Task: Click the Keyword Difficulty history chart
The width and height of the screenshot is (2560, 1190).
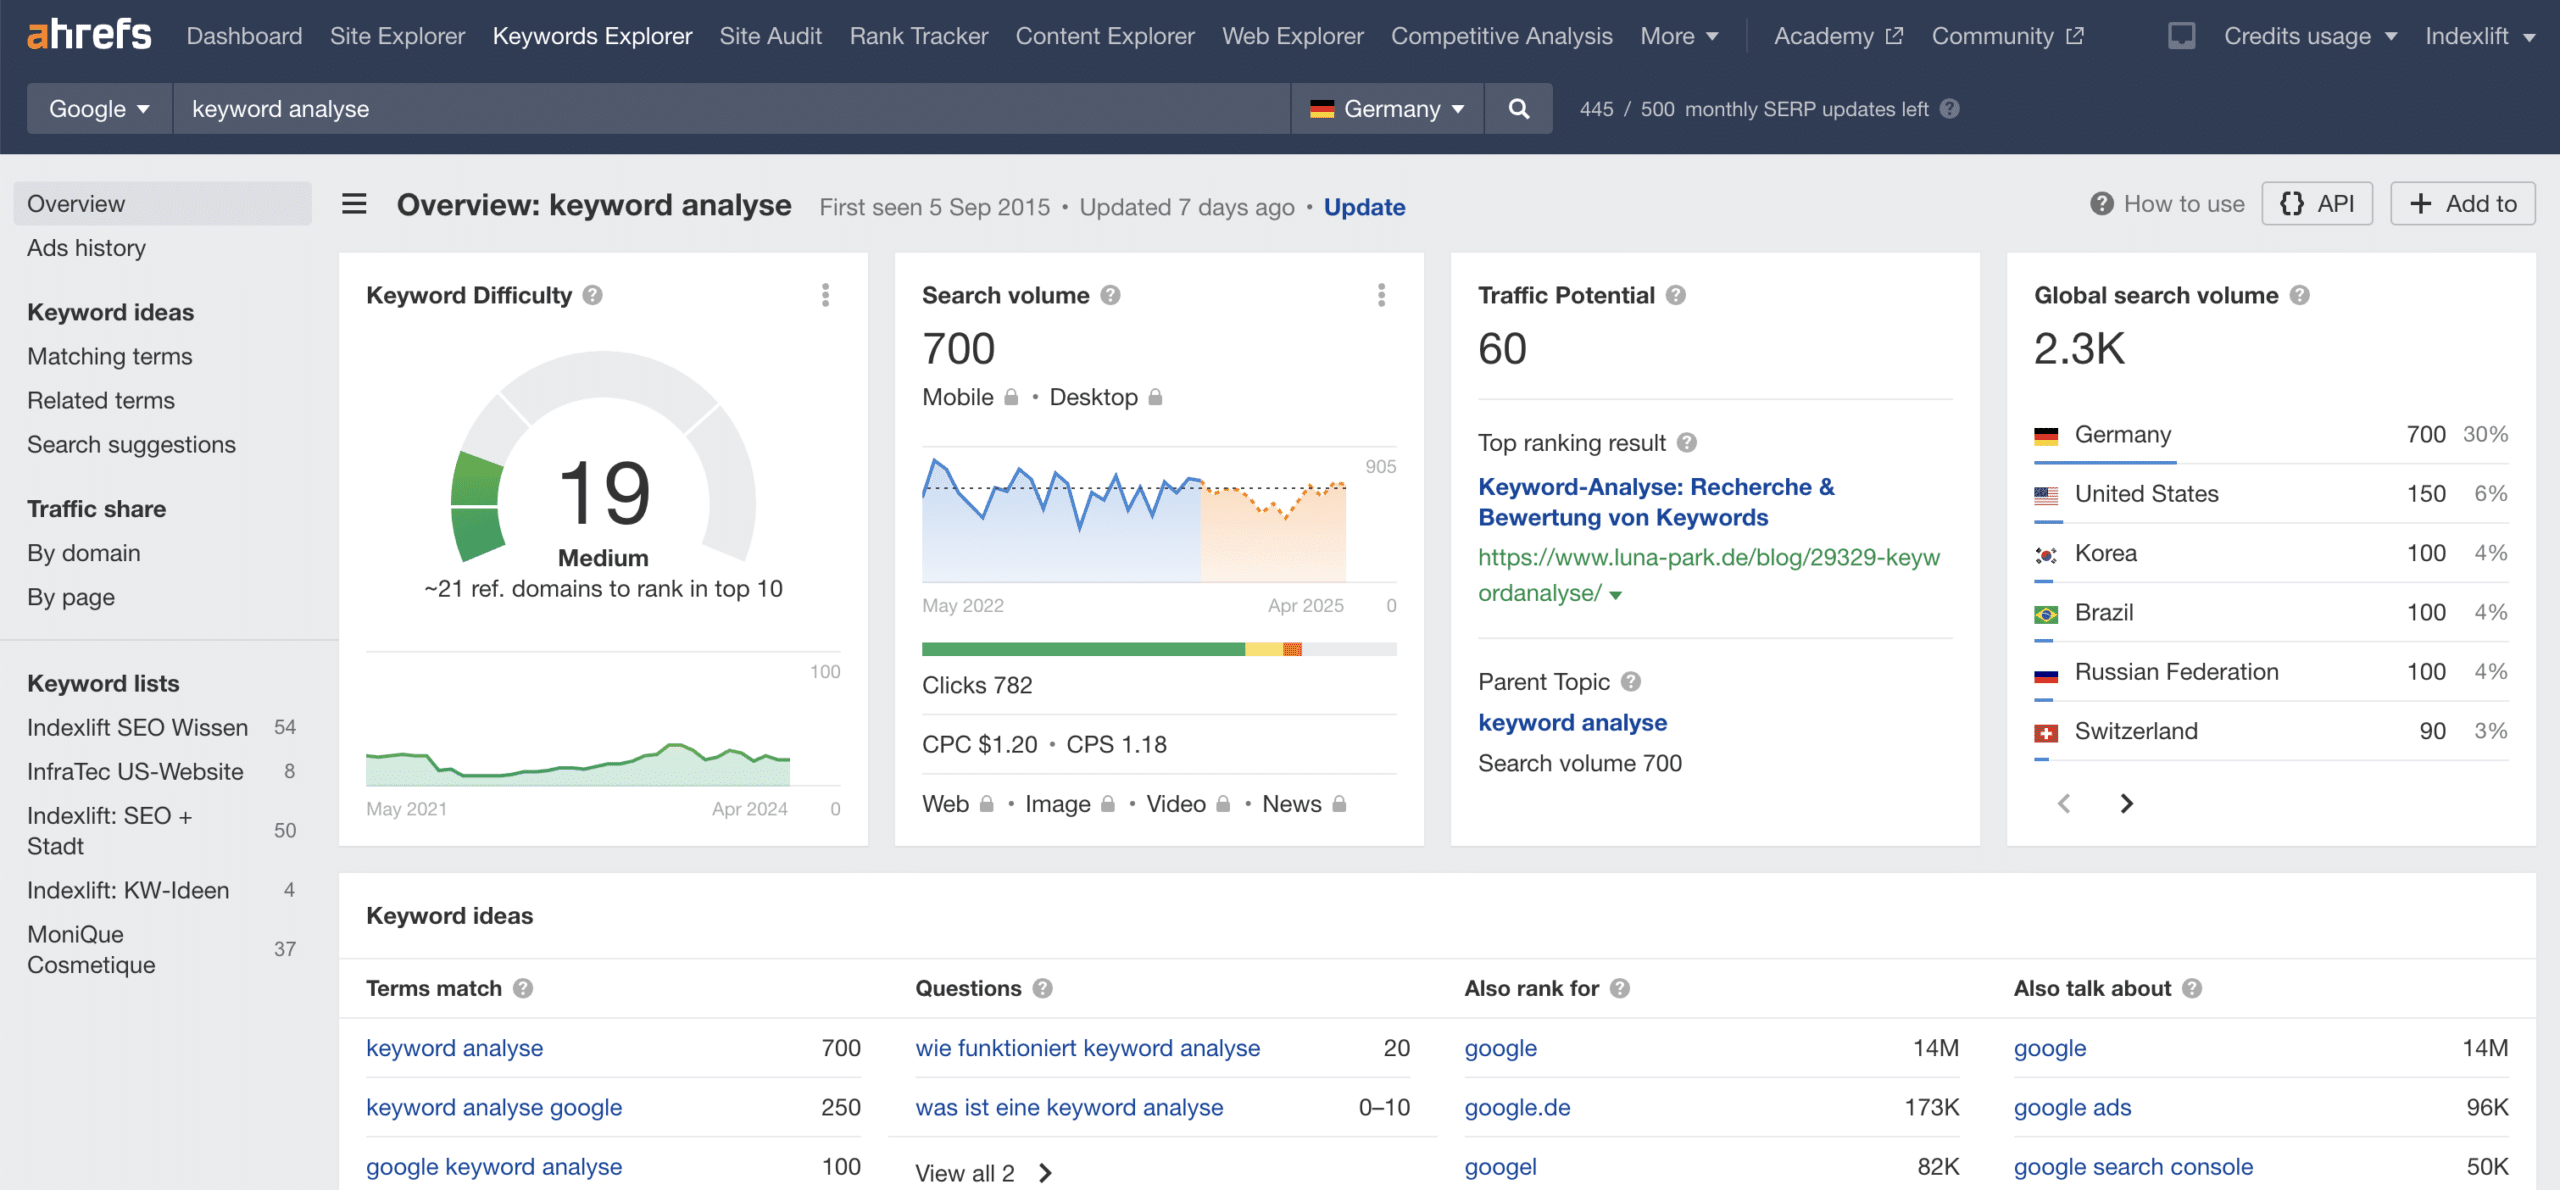Action: click(578, 762)
